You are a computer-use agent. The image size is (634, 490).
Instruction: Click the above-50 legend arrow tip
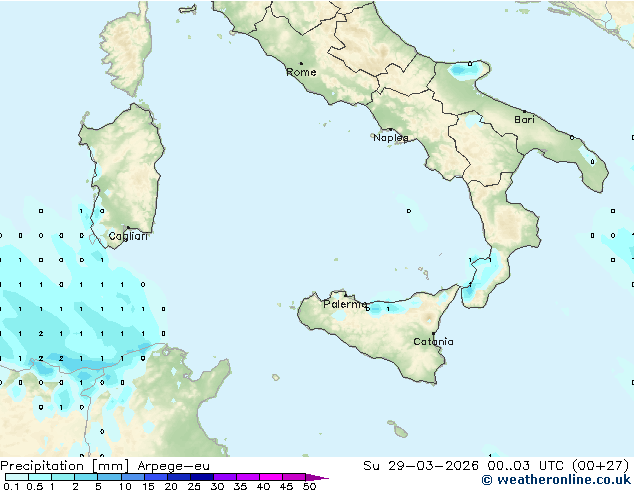tap(317, 477)
